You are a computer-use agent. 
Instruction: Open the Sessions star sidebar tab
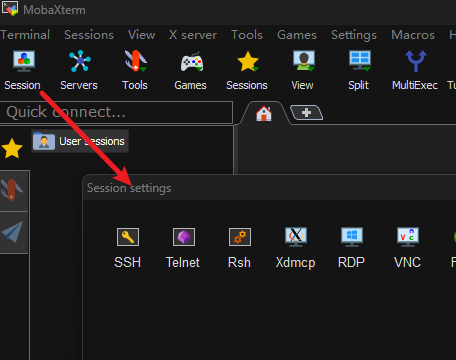pos(12,148)
